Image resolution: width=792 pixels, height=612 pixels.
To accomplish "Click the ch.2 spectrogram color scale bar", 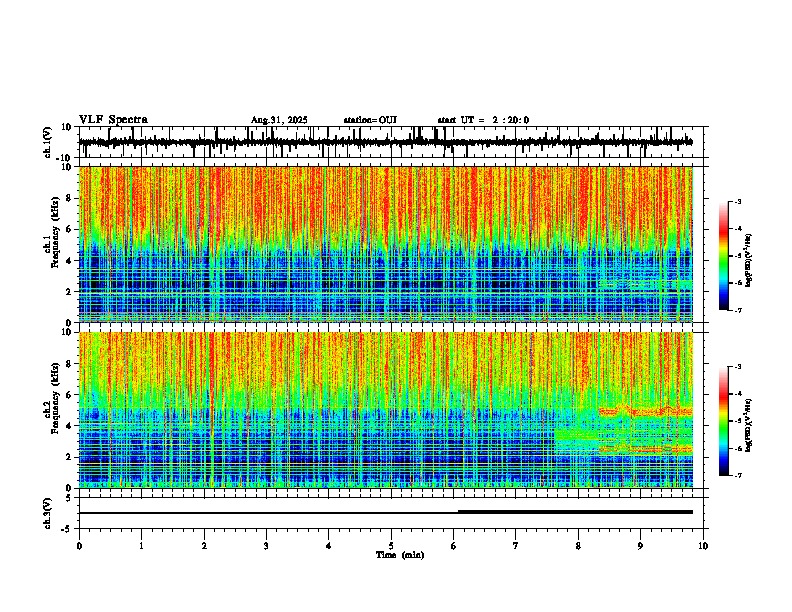I will pyautogui.click(x=724, y=421).
